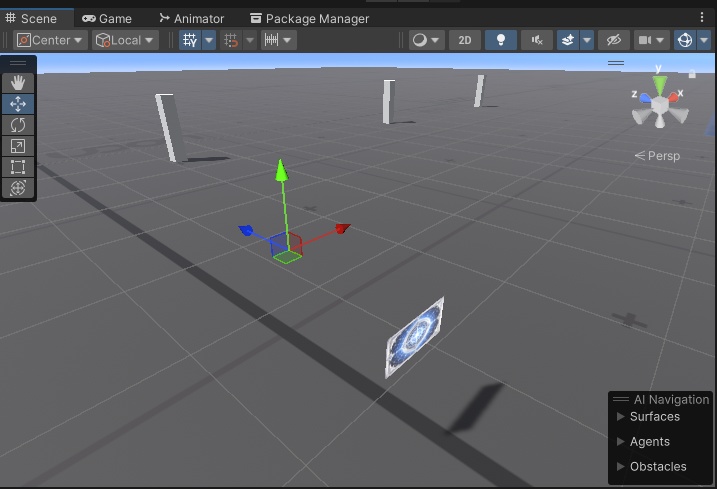The height and width of the screenshot is (489, 717).
Task: Click the center cube of orientation gizmo
Action: tap(660, 106)
